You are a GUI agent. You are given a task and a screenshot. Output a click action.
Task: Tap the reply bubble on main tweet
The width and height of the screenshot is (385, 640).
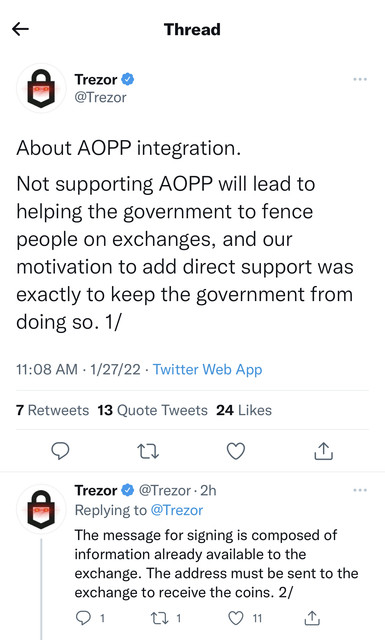60,451
